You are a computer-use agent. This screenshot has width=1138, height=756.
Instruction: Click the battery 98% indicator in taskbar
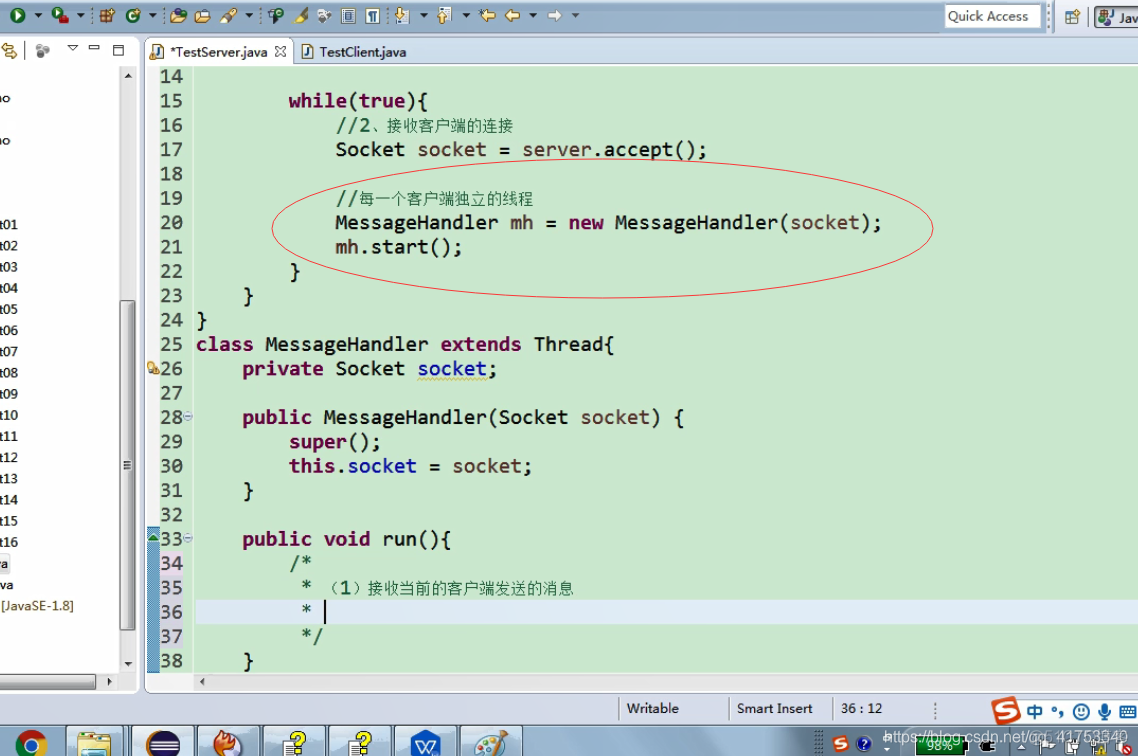[941, 745]
